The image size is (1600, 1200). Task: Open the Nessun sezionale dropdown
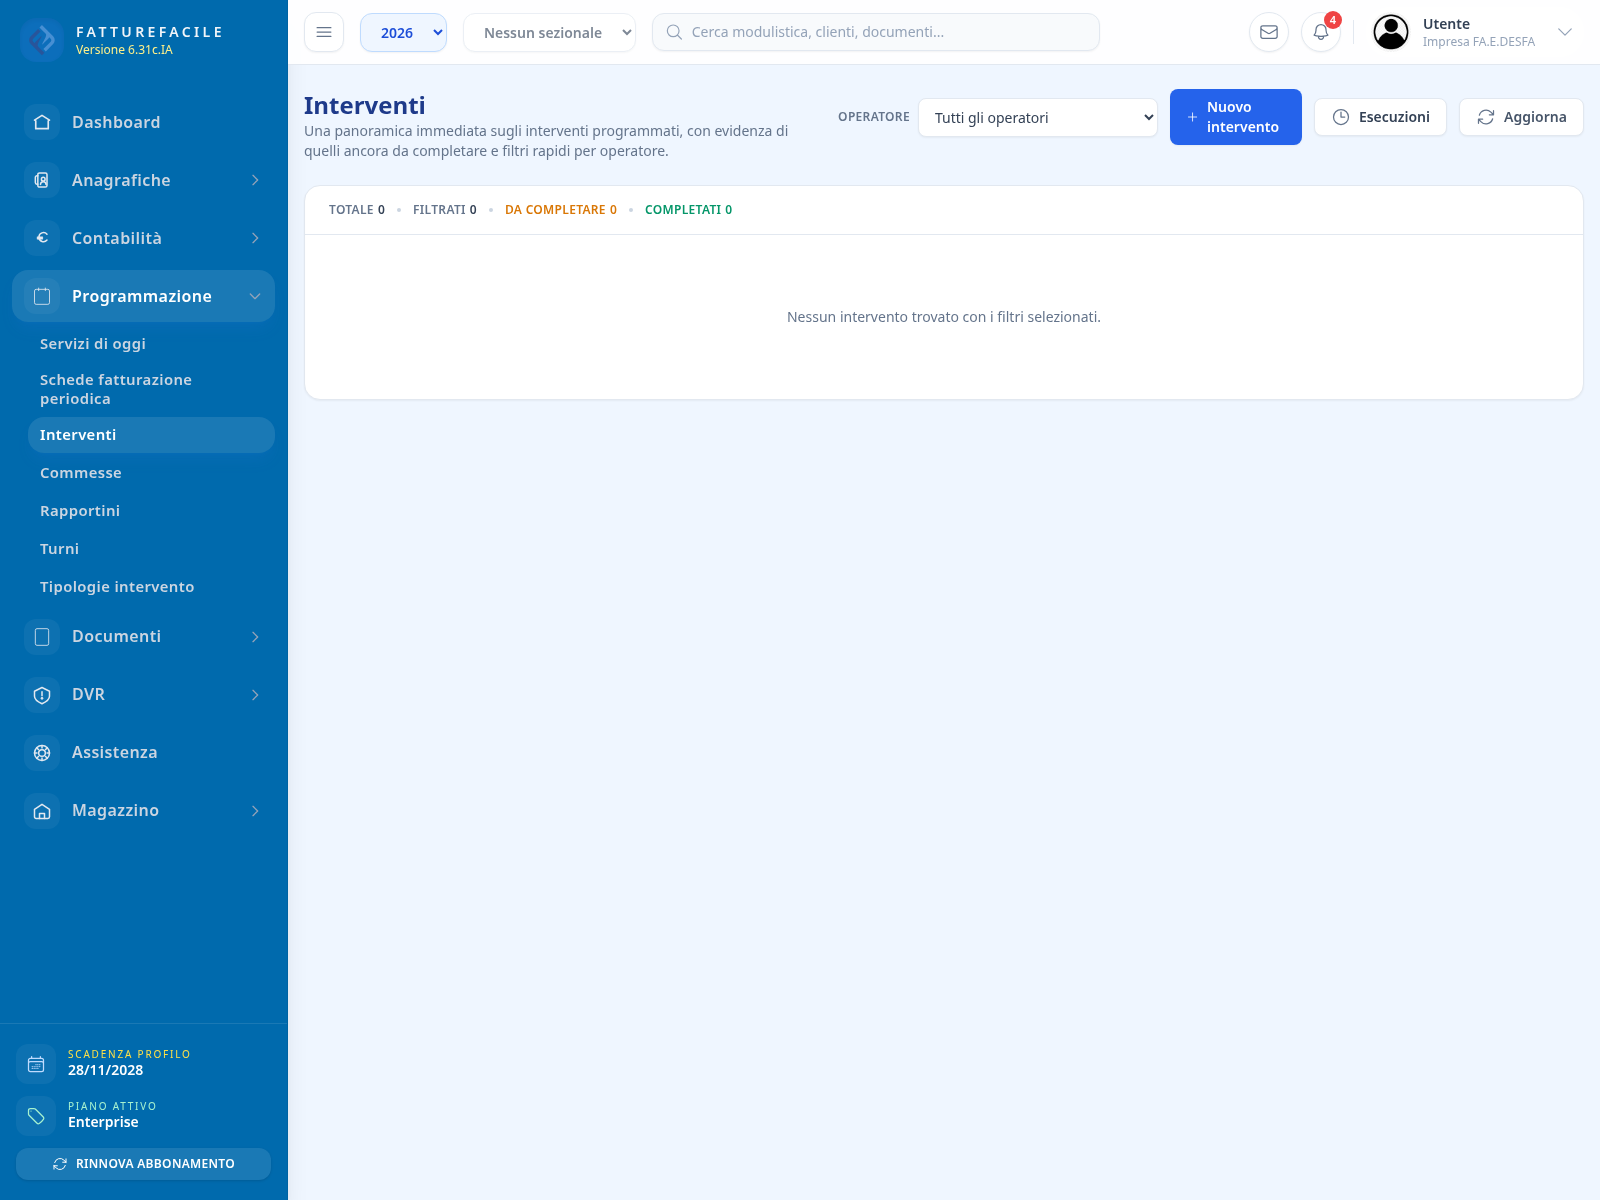click(x=549, y=32)
